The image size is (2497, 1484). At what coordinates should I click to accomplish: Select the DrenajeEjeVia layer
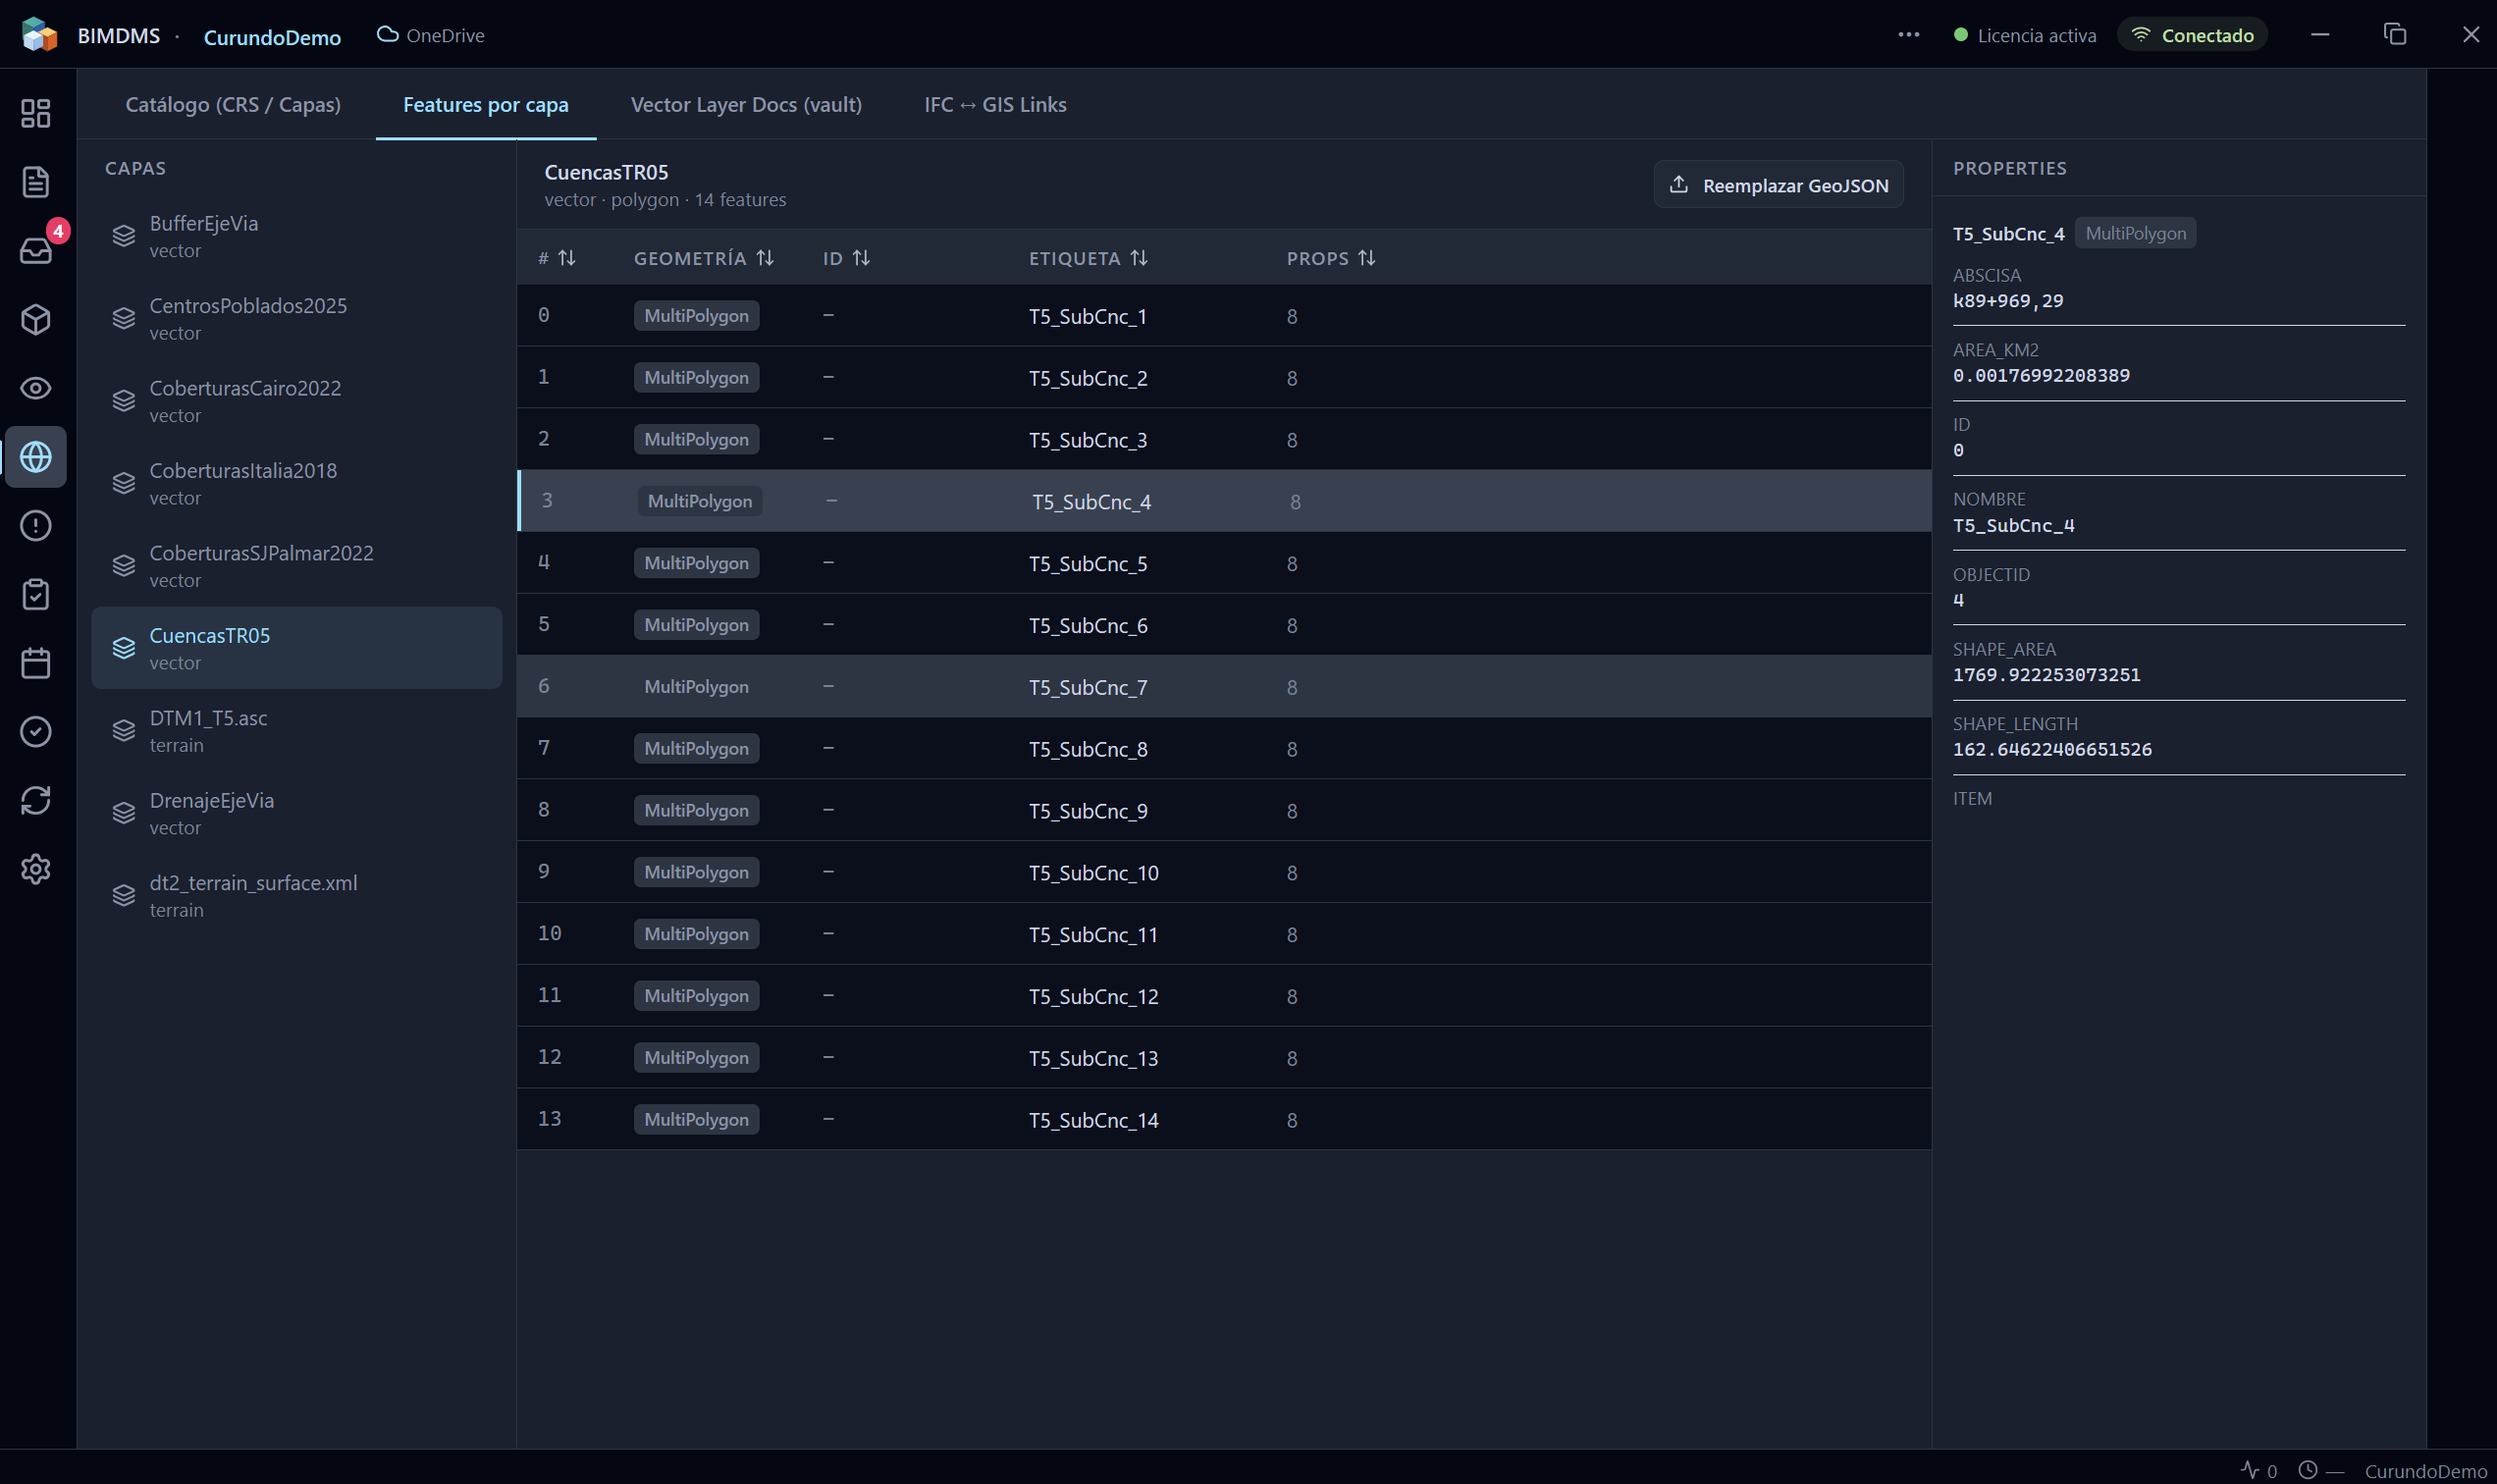click(296, 813)
